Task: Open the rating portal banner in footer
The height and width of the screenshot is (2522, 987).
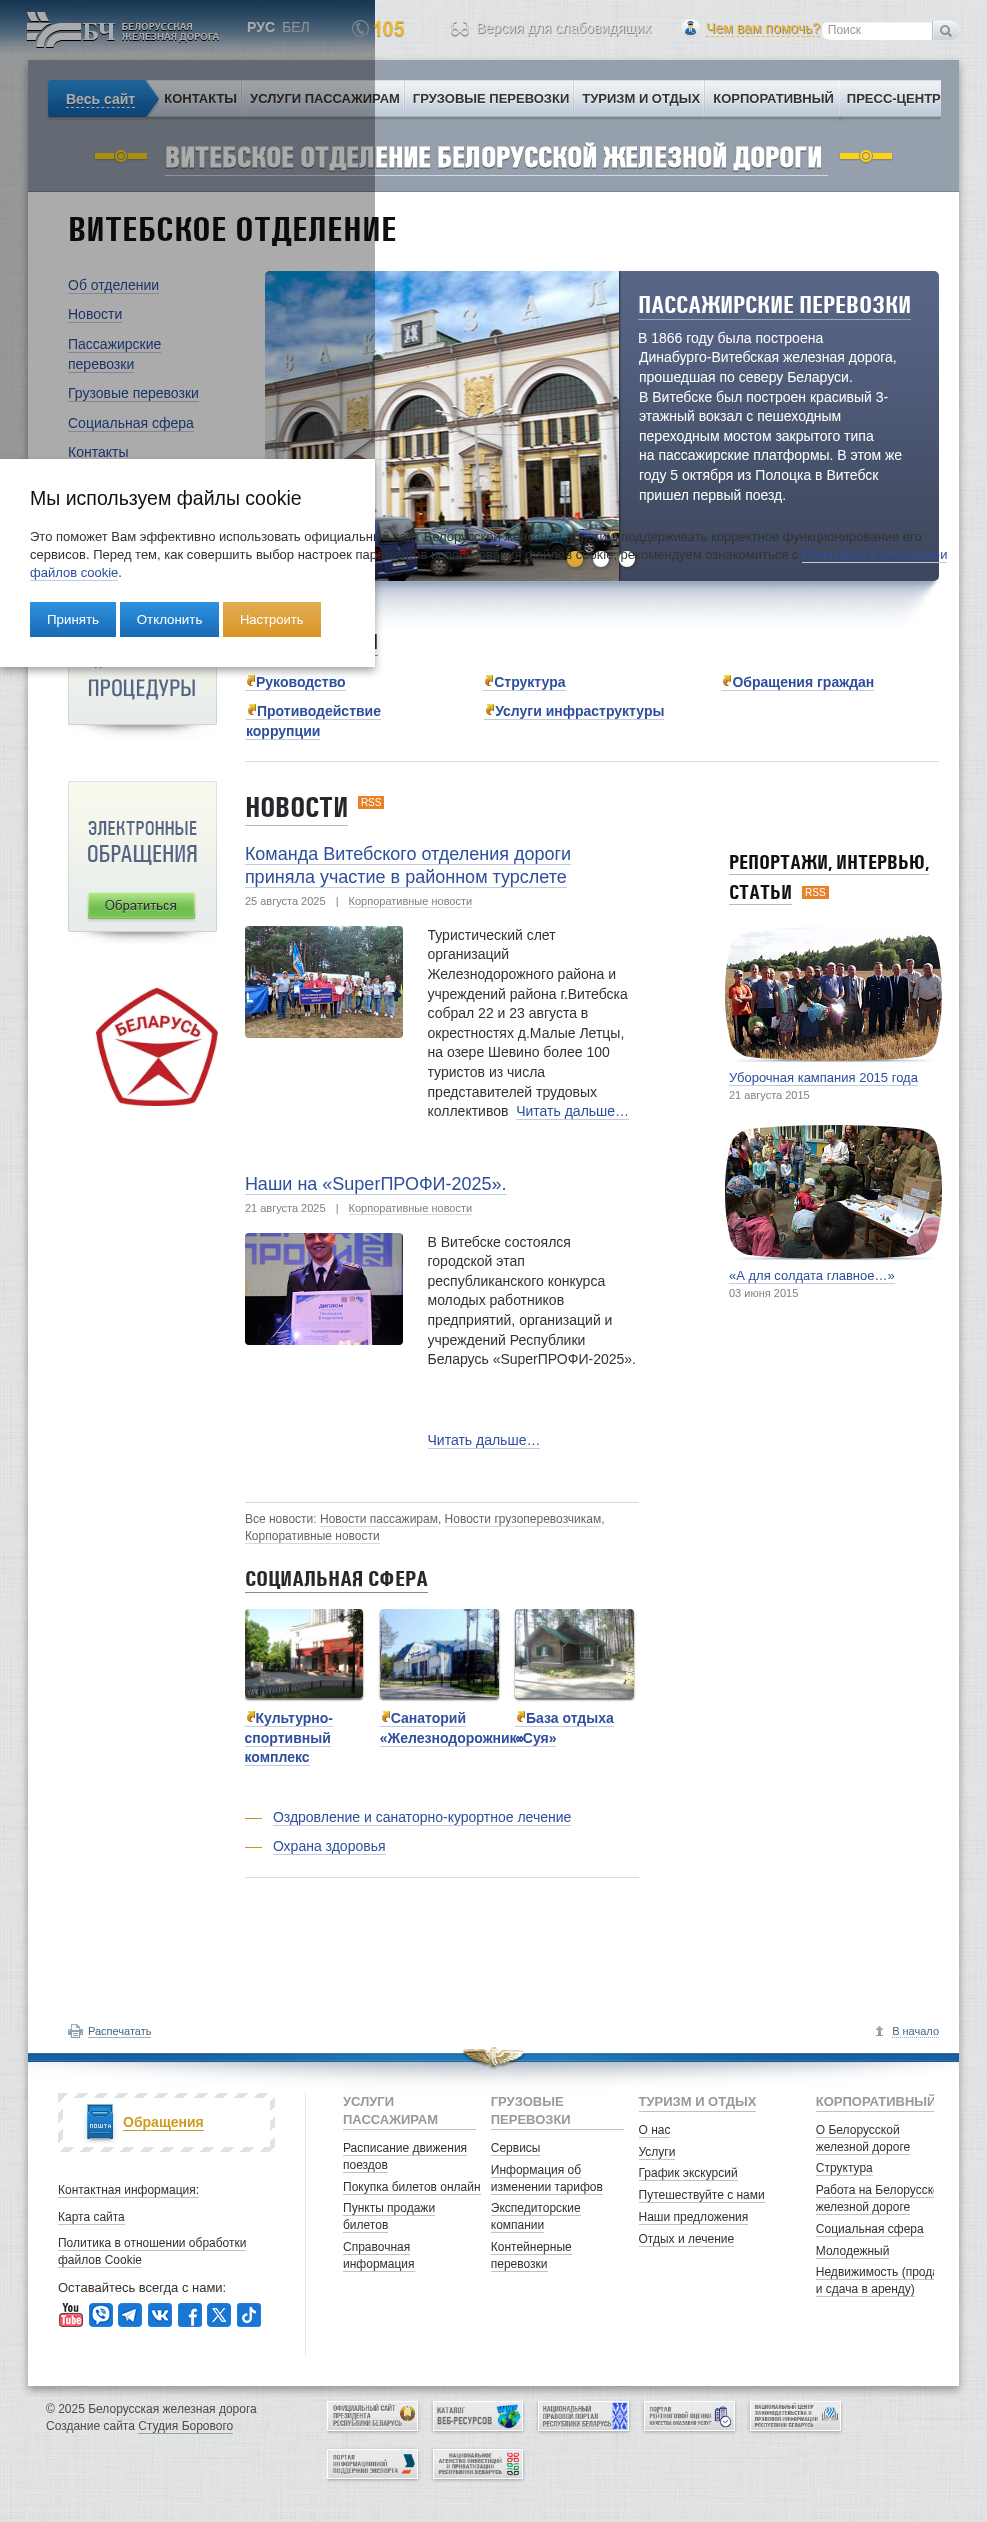Action: 690,2416
